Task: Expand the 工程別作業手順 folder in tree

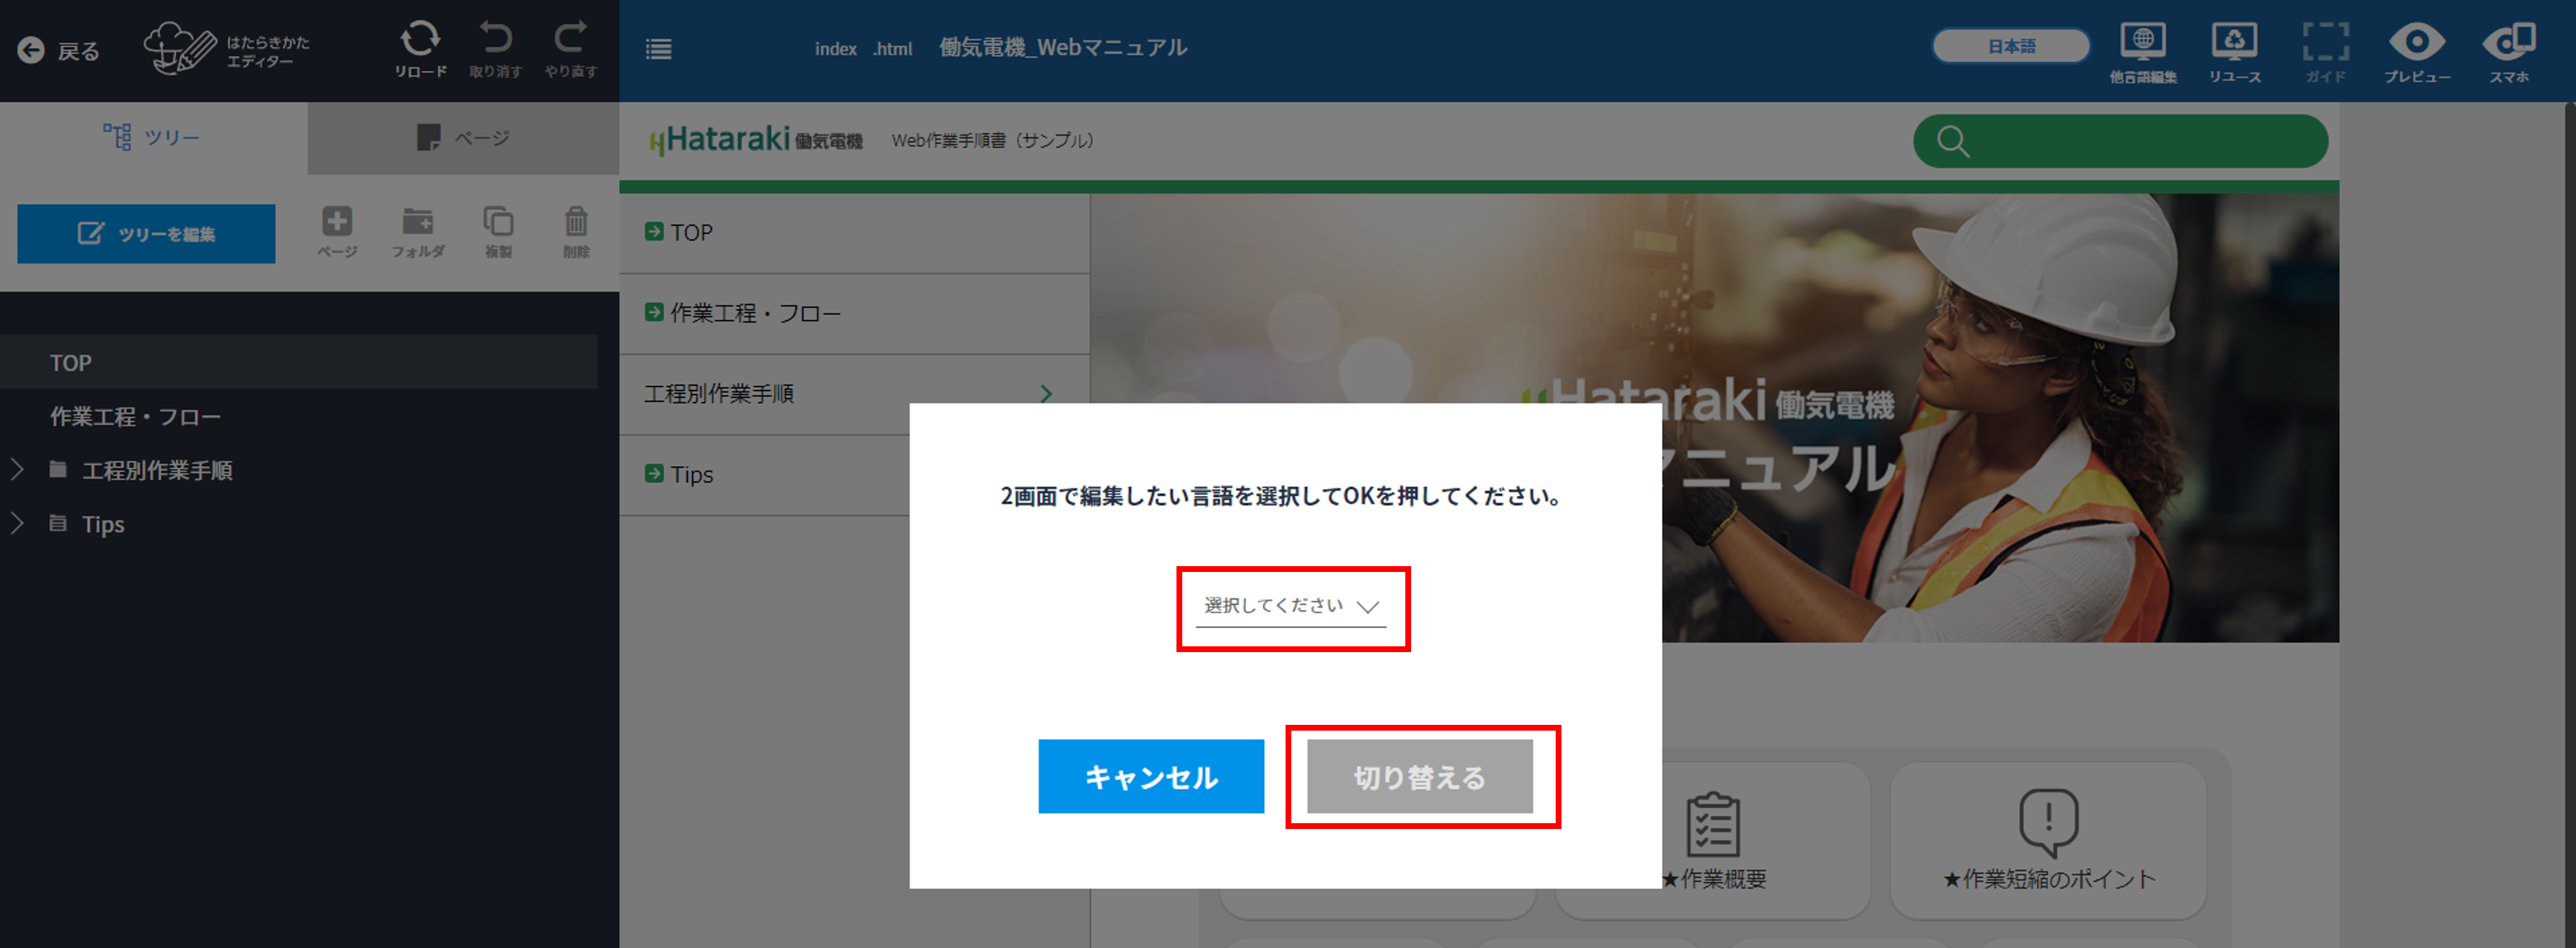Action: tap(17, 469)
